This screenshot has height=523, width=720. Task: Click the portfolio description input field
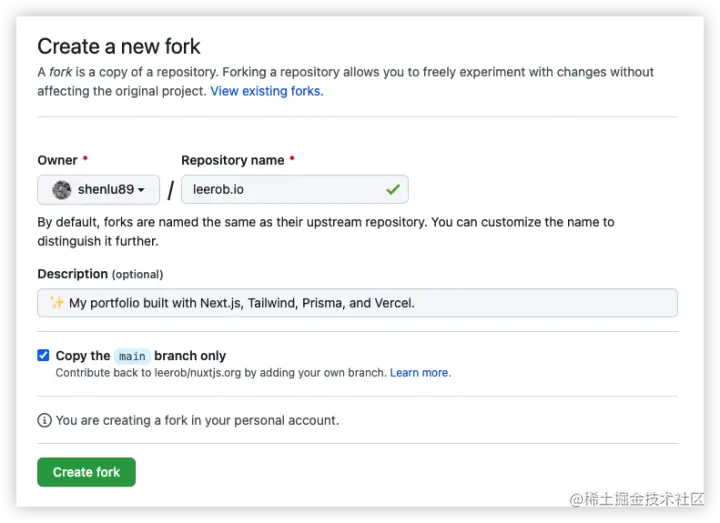(357, 303)
